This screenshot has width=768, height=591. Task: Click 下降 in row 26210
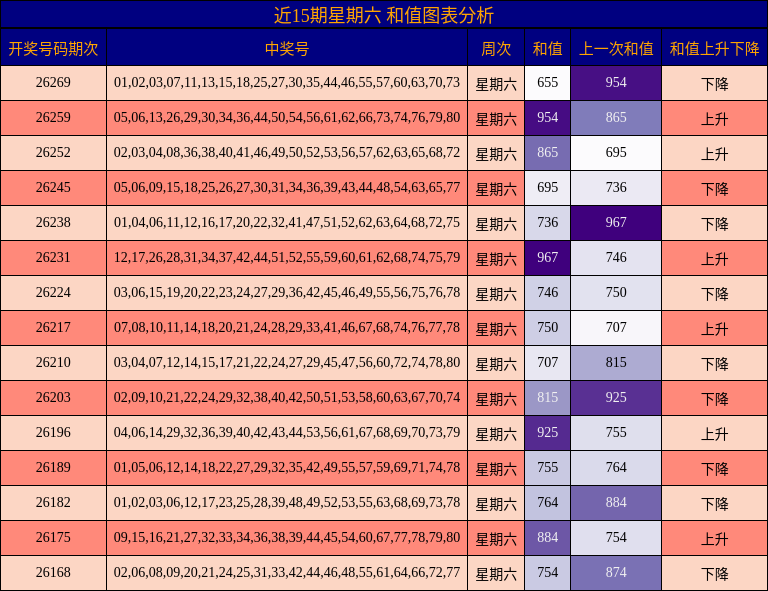pyautogui.click(x=715, y=364)
